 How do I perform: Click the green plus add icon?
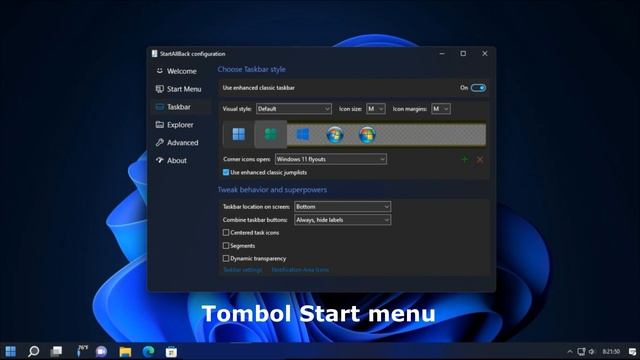click(464, 159)
